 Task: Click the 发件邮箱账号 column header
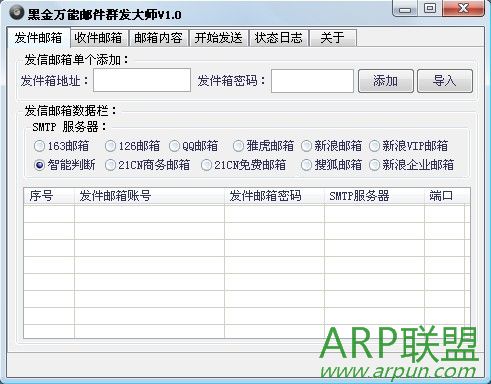tap(149, 196)
